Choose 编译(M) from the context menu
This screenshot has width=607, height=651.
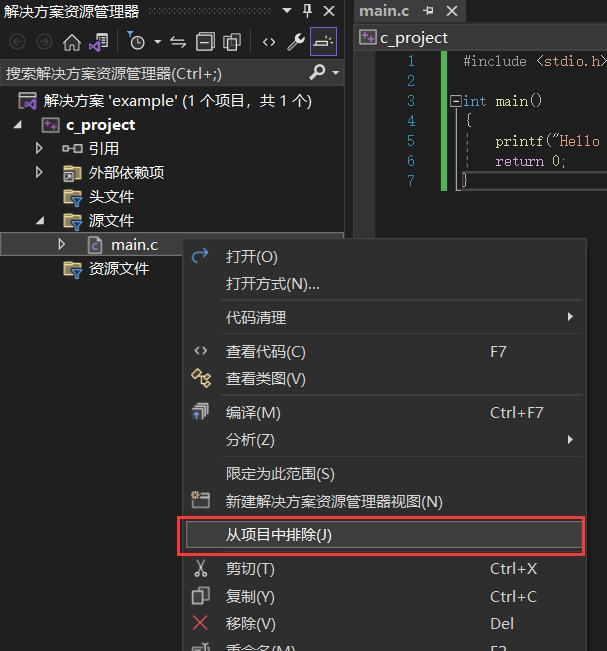pos(253,412)
